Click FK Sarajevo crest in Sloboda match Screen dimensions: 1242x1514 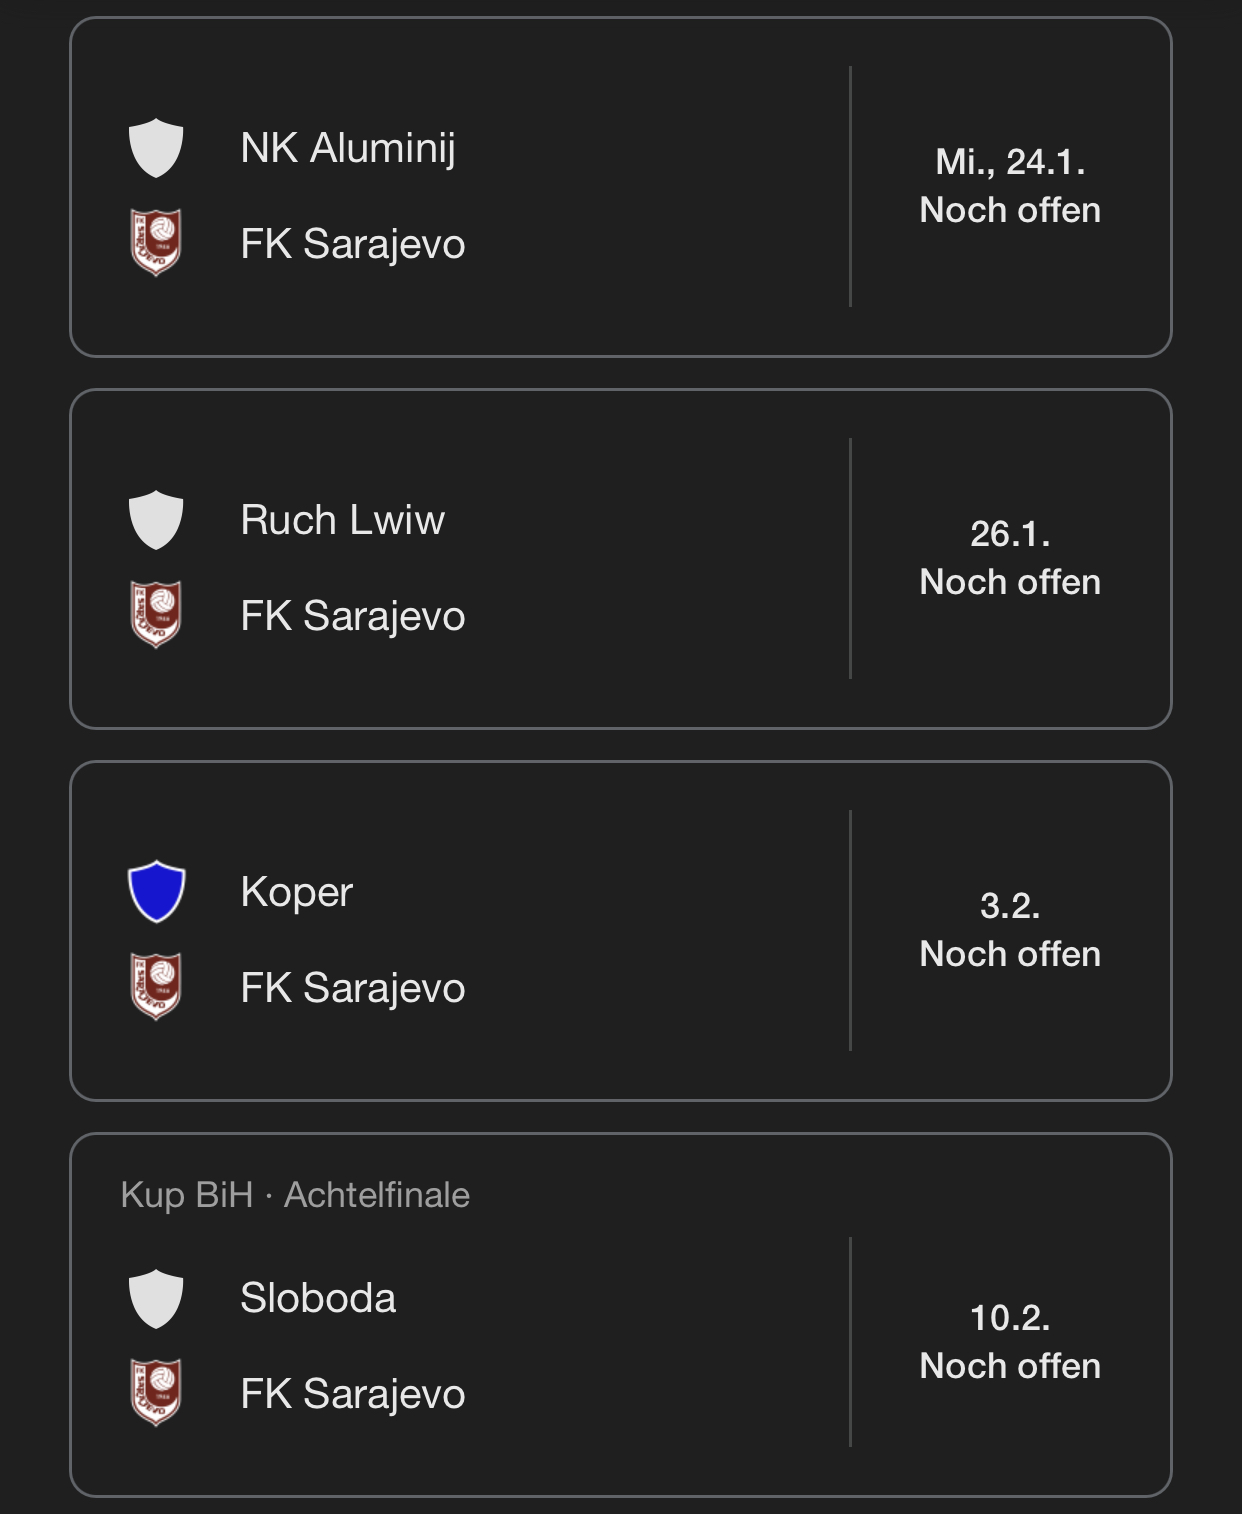156,1393
